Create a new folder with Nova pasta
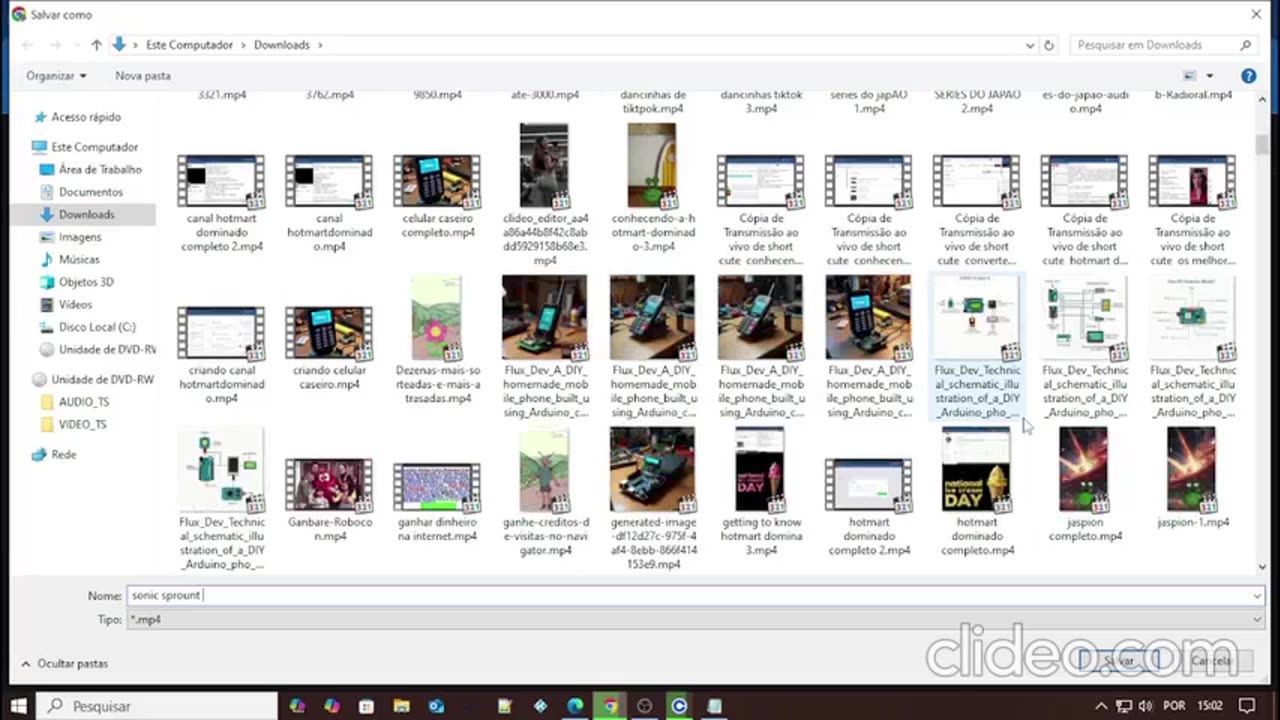This screenshot has width=1280, height=720. coord(143,76)
